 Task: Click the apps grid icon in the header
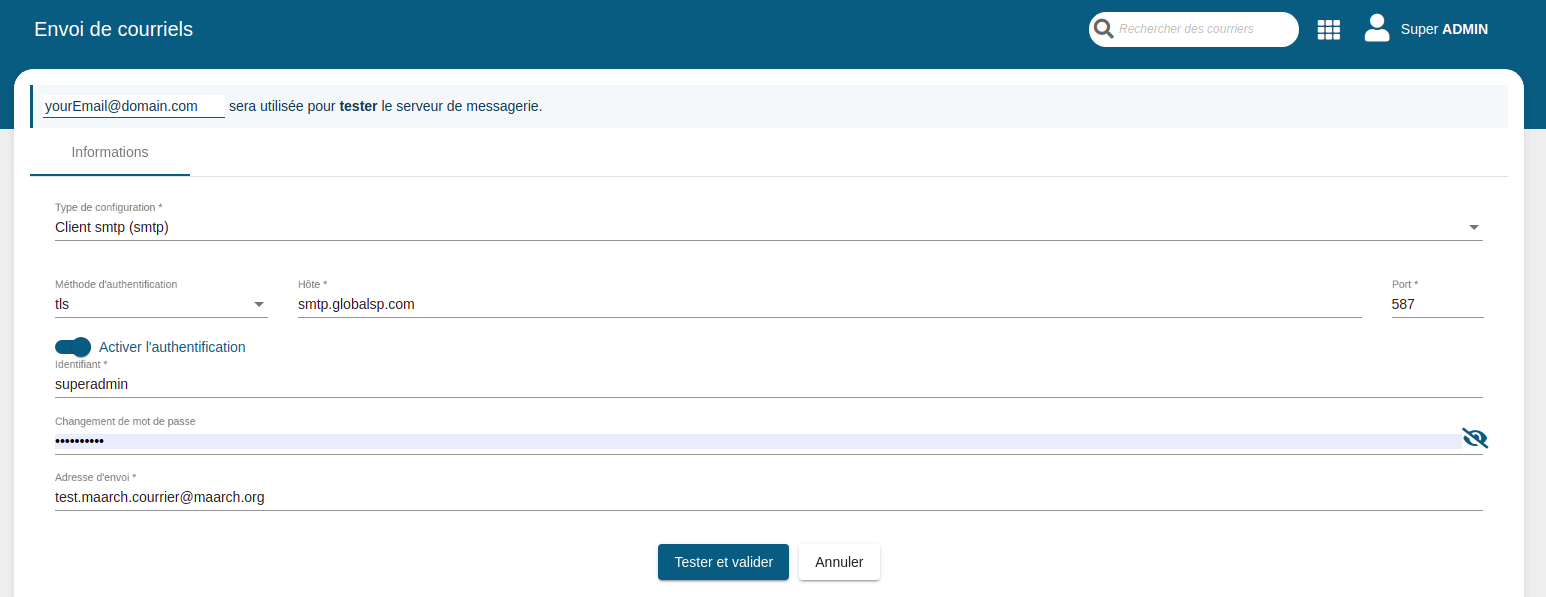click(1328, 29)
